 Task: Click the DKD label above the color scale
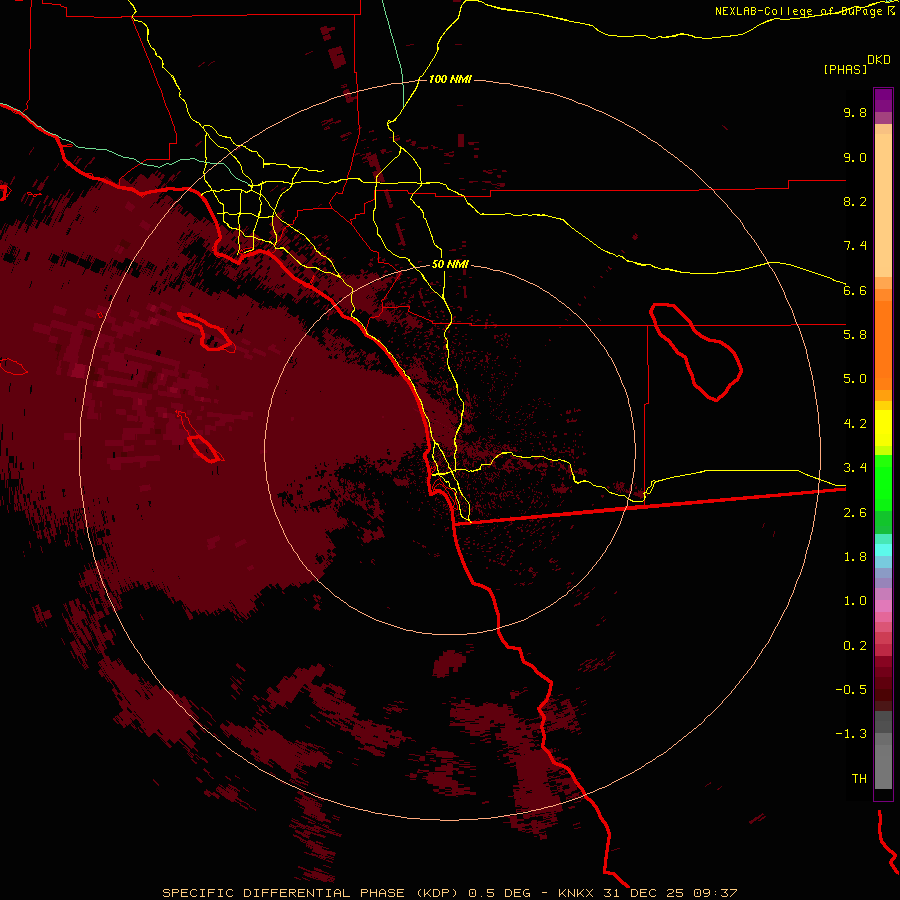879,60
